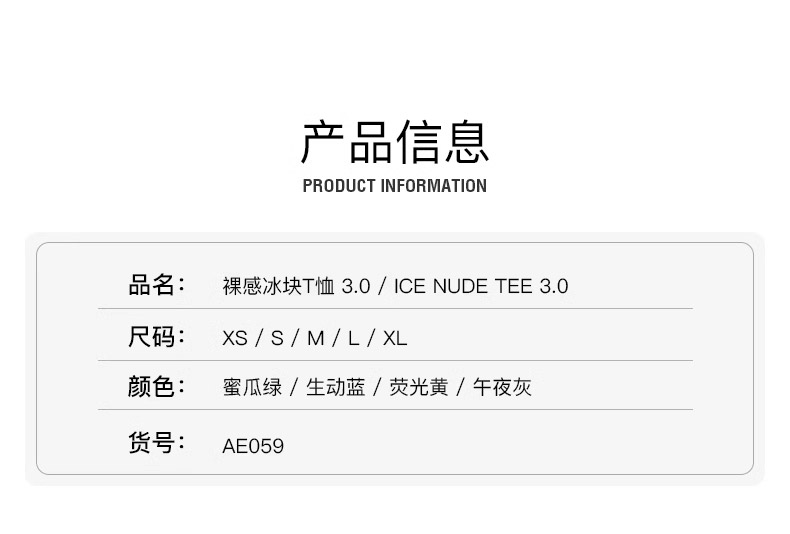Click the 颜色 row label
This screenshot has height=534, width=790.
[x=156, y=387]
